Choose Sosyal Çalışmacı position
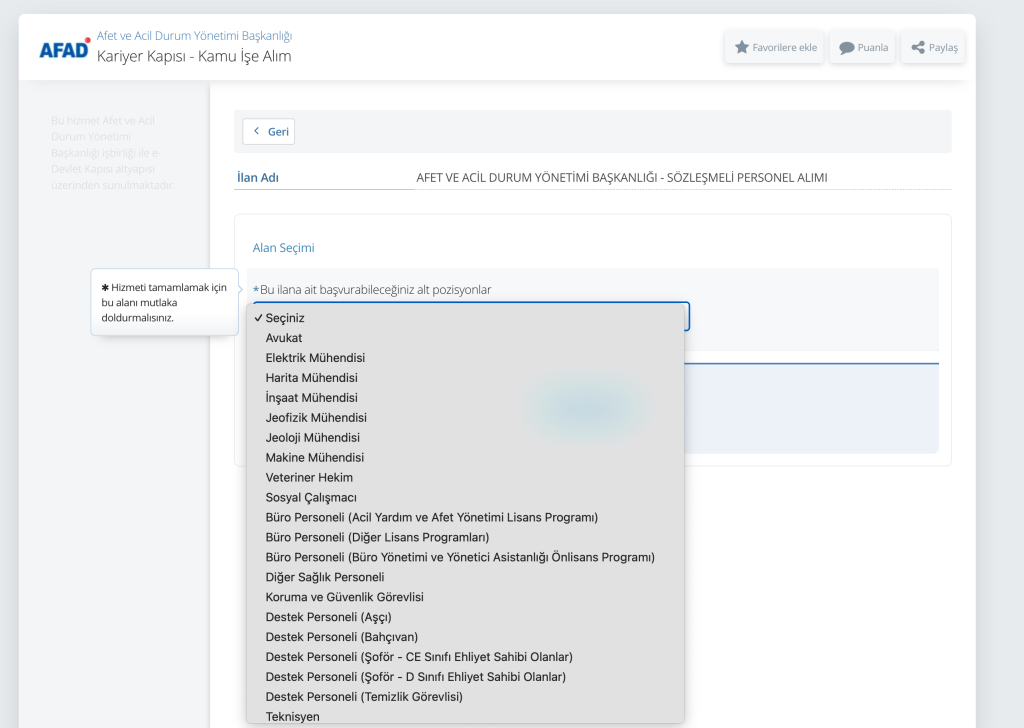Viewport: 1024px width, 728px height. pos(311,498)
